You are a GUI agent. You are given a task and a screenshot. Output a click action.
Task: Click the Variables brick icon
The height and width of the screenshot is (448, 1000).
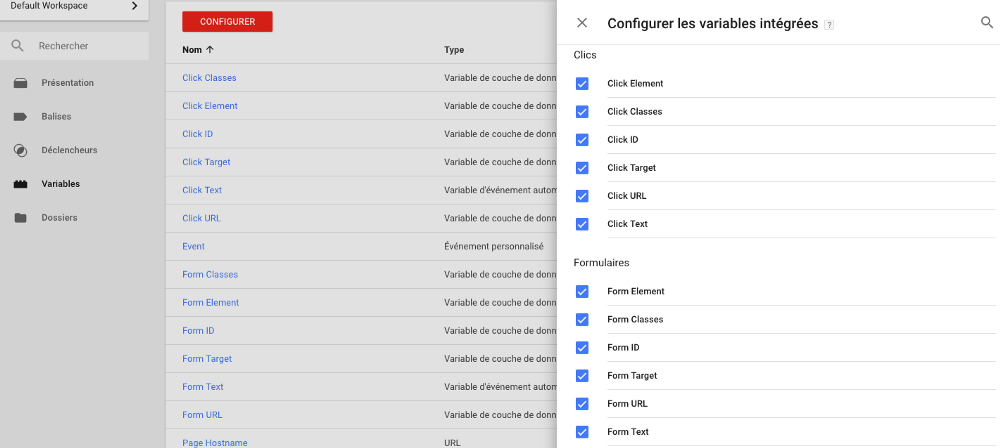click(x=20, y=184)
